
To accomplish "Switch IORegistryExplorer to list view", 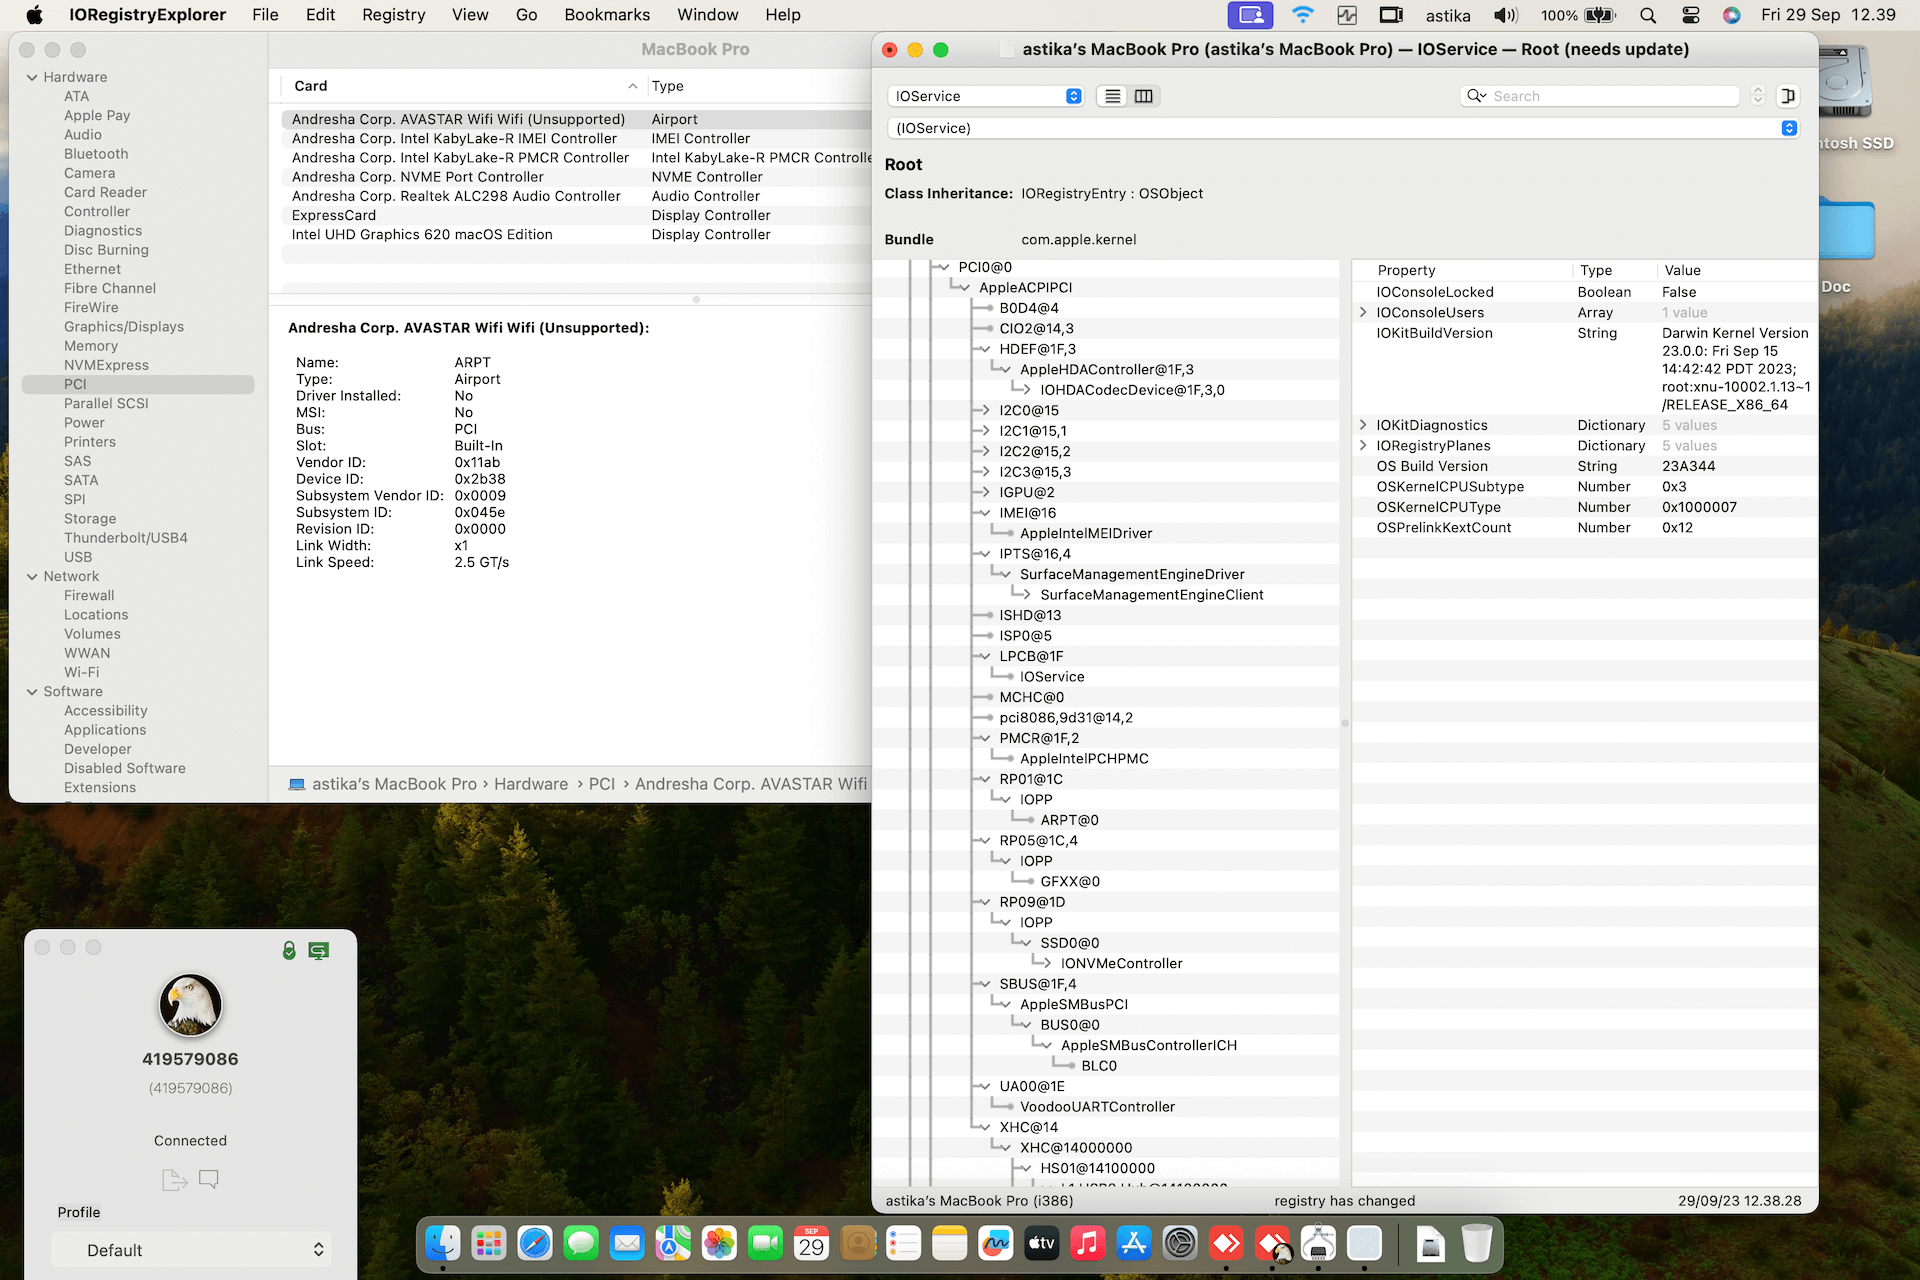I will pyautogui.click(x=1113, y=96).
